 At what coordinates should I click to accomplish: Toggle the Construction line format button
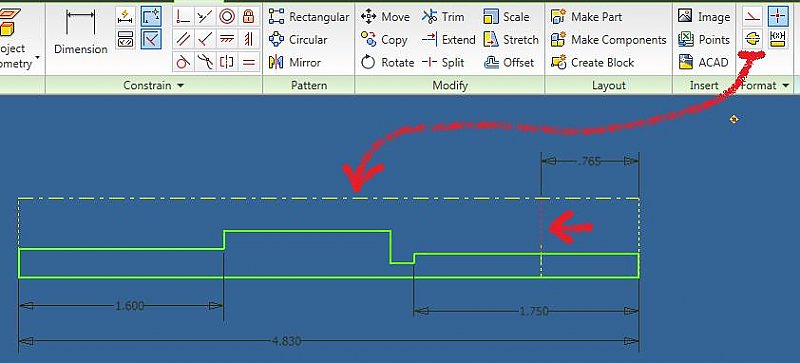[753, 16]
